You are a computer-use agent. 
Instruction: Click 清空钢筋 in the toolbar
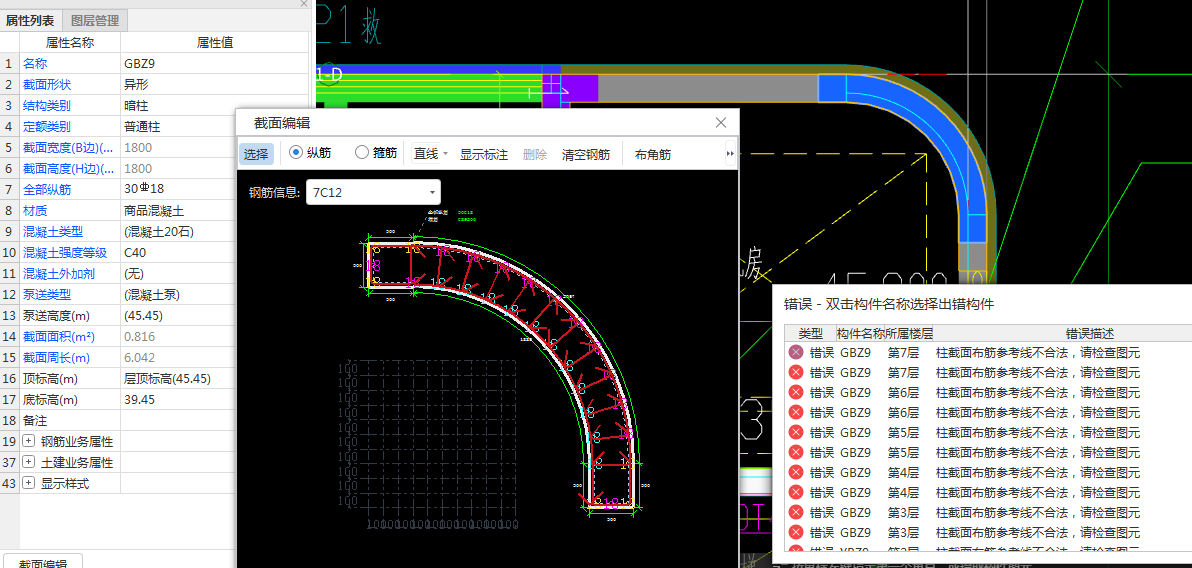click(x=585, y=154)
